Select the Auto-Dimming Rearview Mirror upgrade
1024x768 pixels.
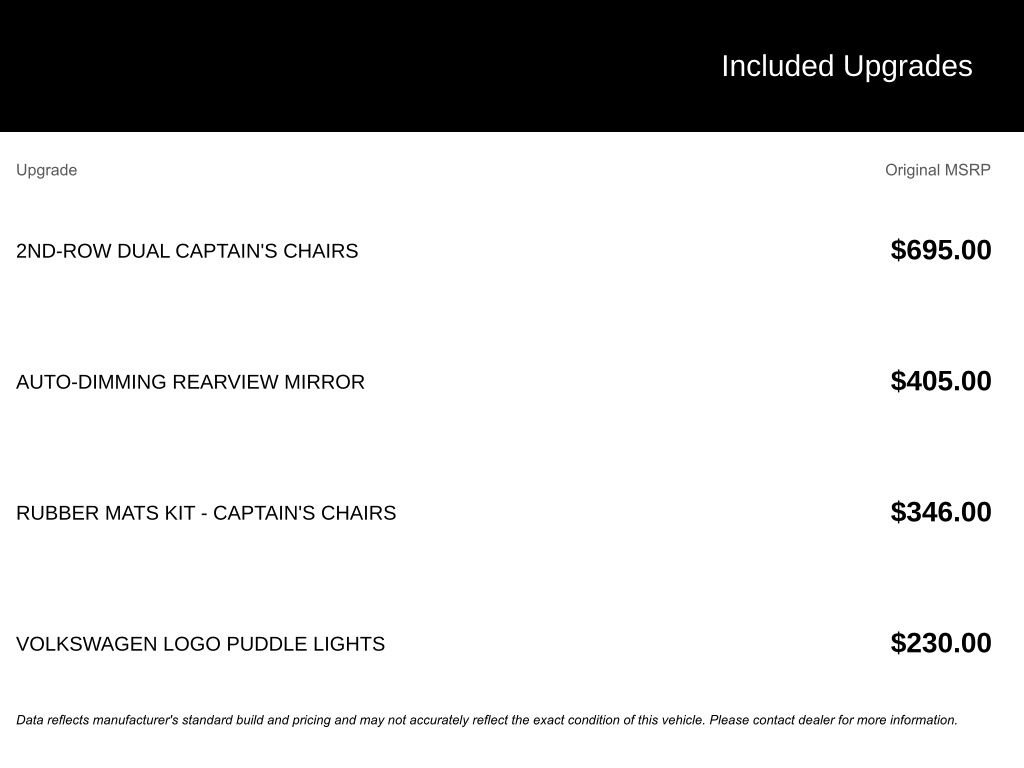(x=190, y=382)
